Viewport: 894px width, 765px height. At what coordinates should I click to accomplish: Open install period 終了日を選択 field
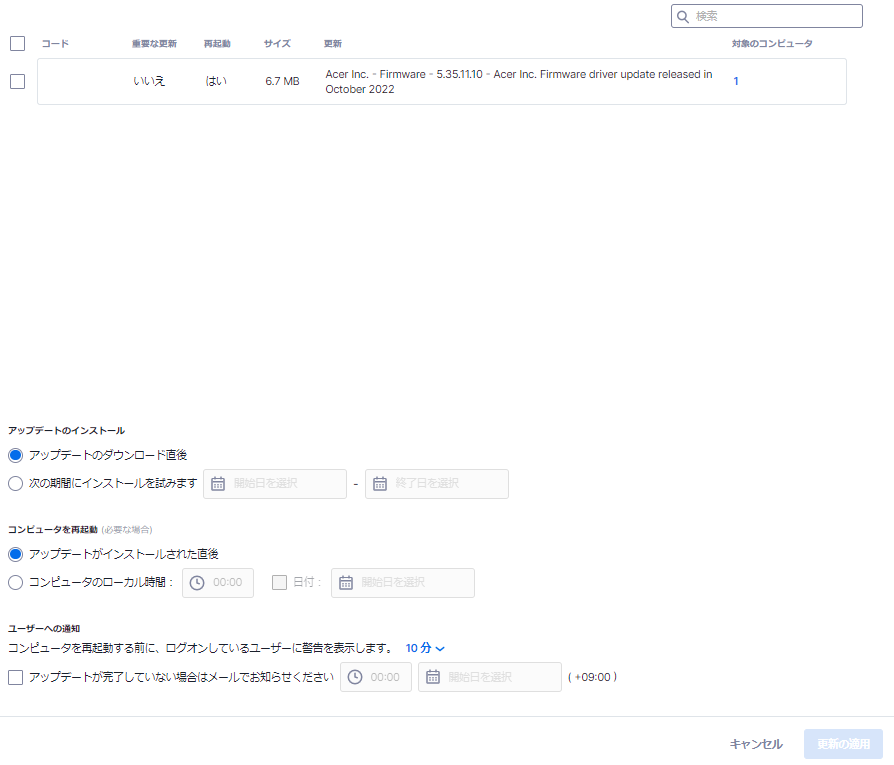pos(437,483)
